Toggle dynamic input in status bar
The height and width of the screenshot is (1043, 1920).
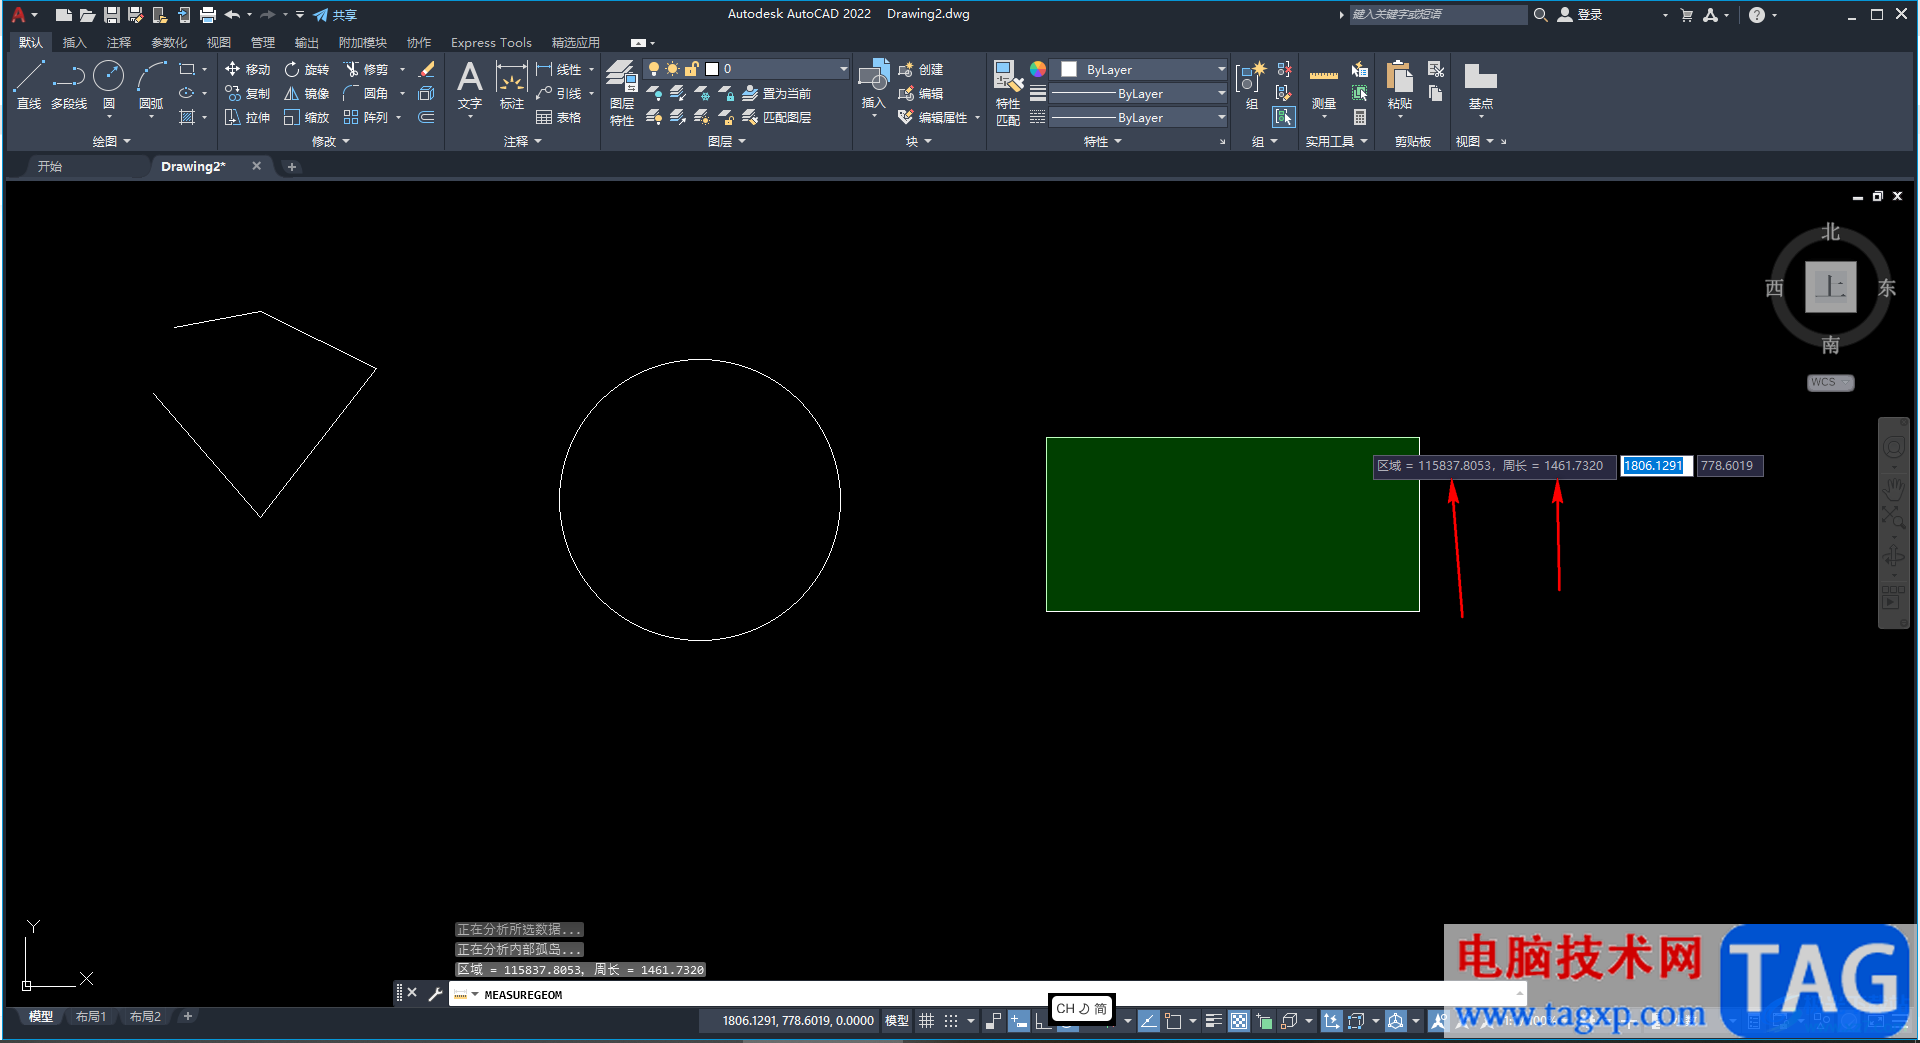(1018, 1021)
